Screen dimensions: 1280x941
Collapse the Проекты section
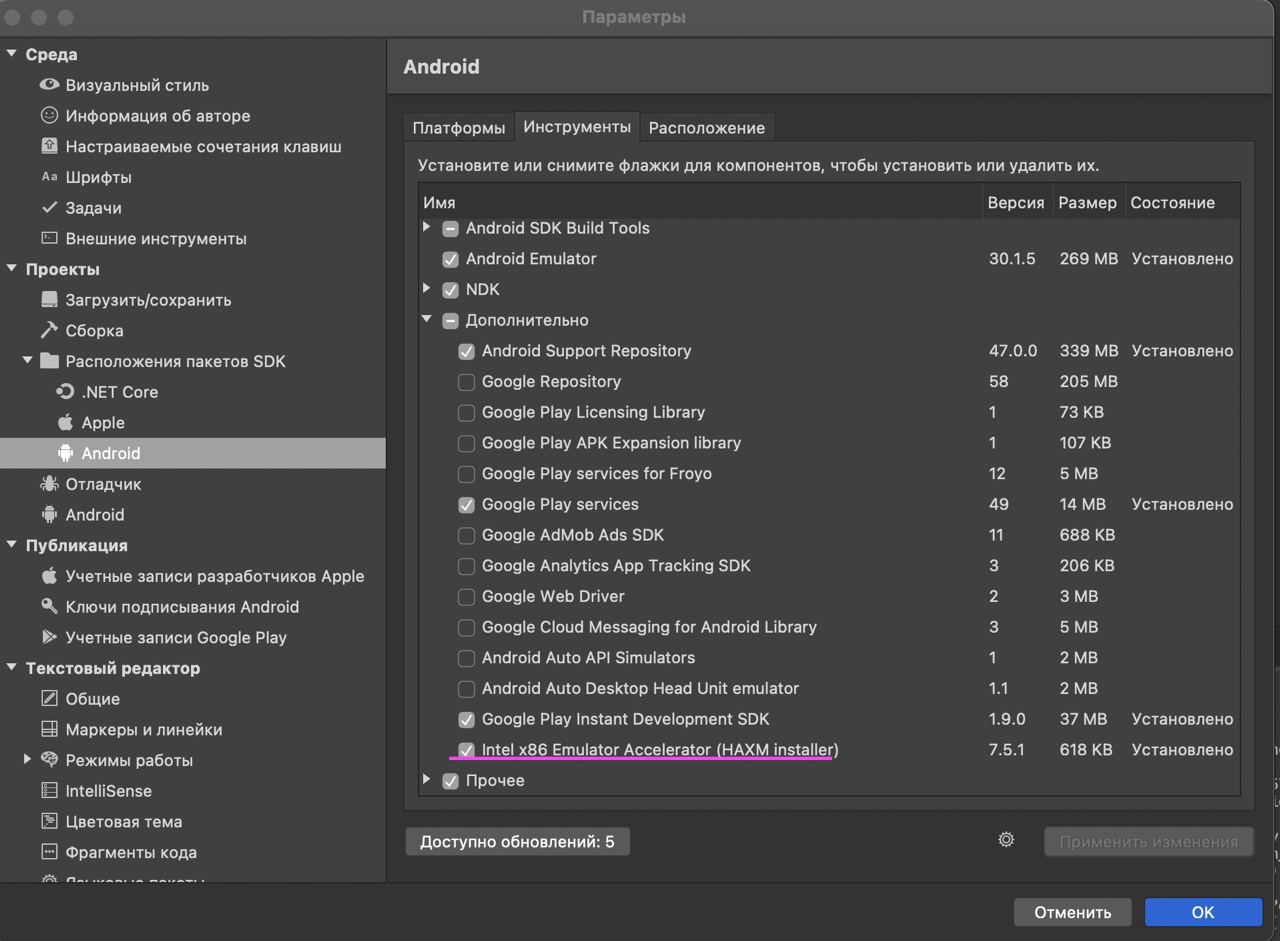pyautogui.click(x=12, y=269)
